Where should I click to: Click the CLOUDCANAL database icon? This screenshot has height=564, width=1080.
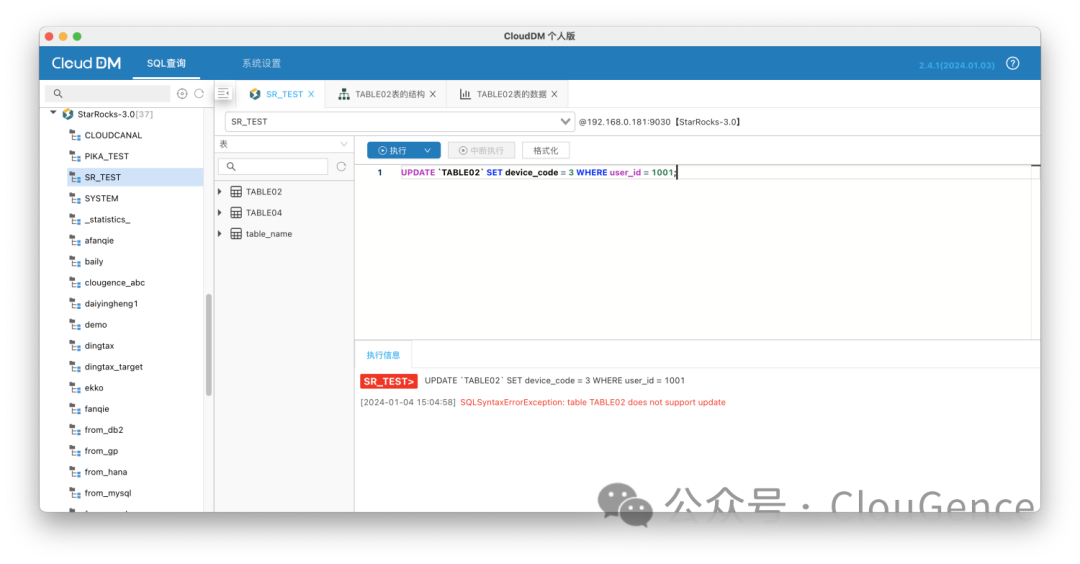(x=75, y=136)
